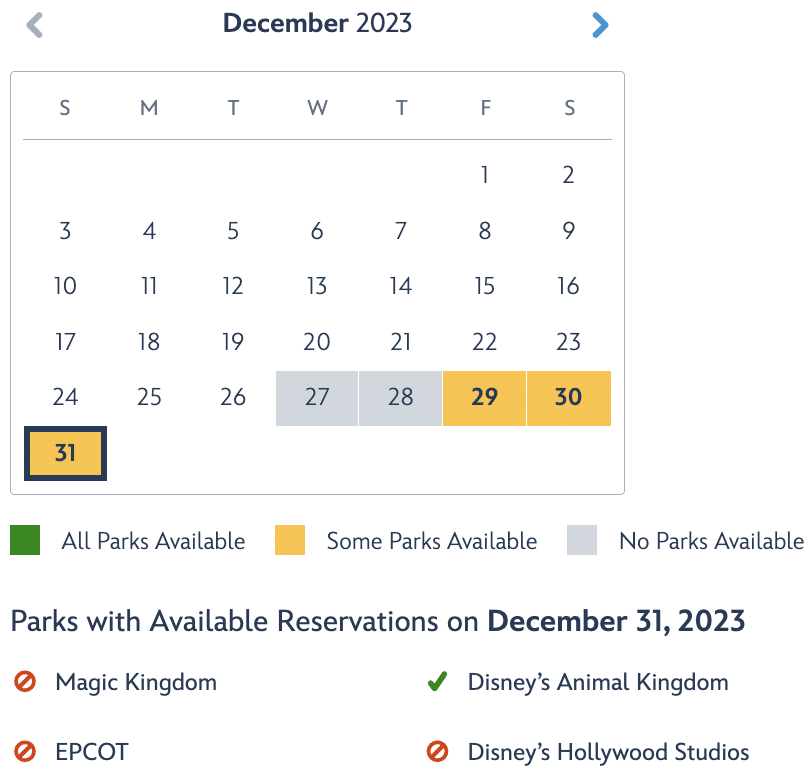Go to the previous month with left chevron
812x774 pixels.
(35, 25)
